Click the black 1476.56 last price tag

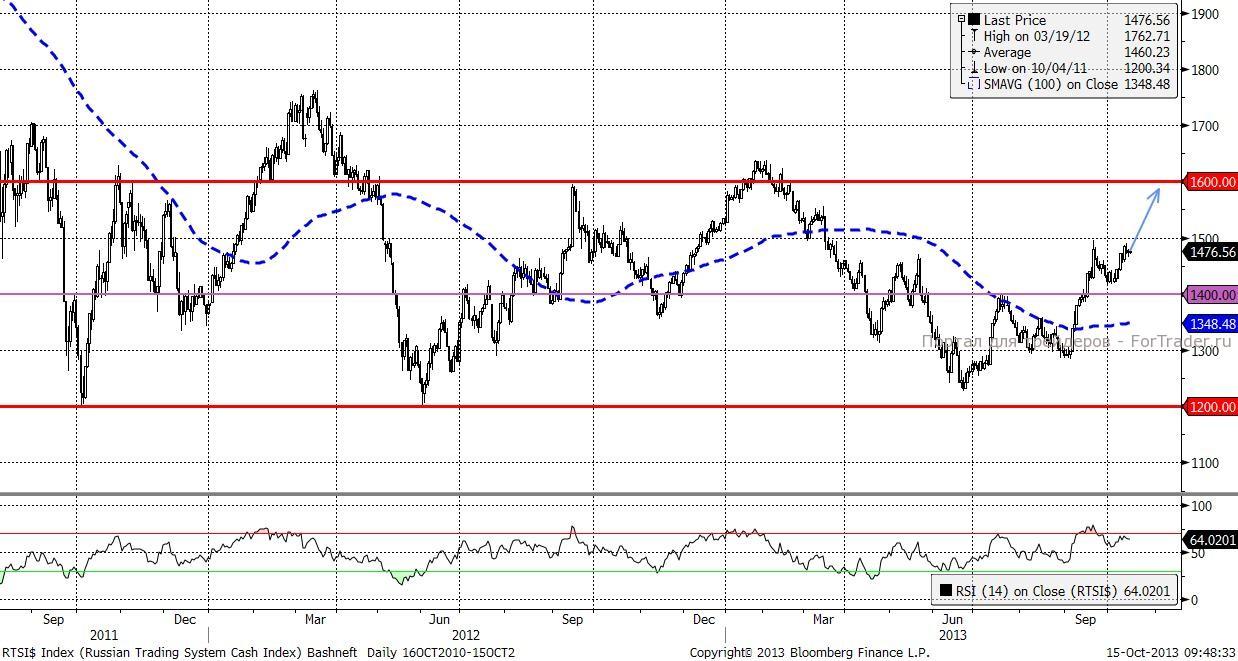click(1211, 253)
